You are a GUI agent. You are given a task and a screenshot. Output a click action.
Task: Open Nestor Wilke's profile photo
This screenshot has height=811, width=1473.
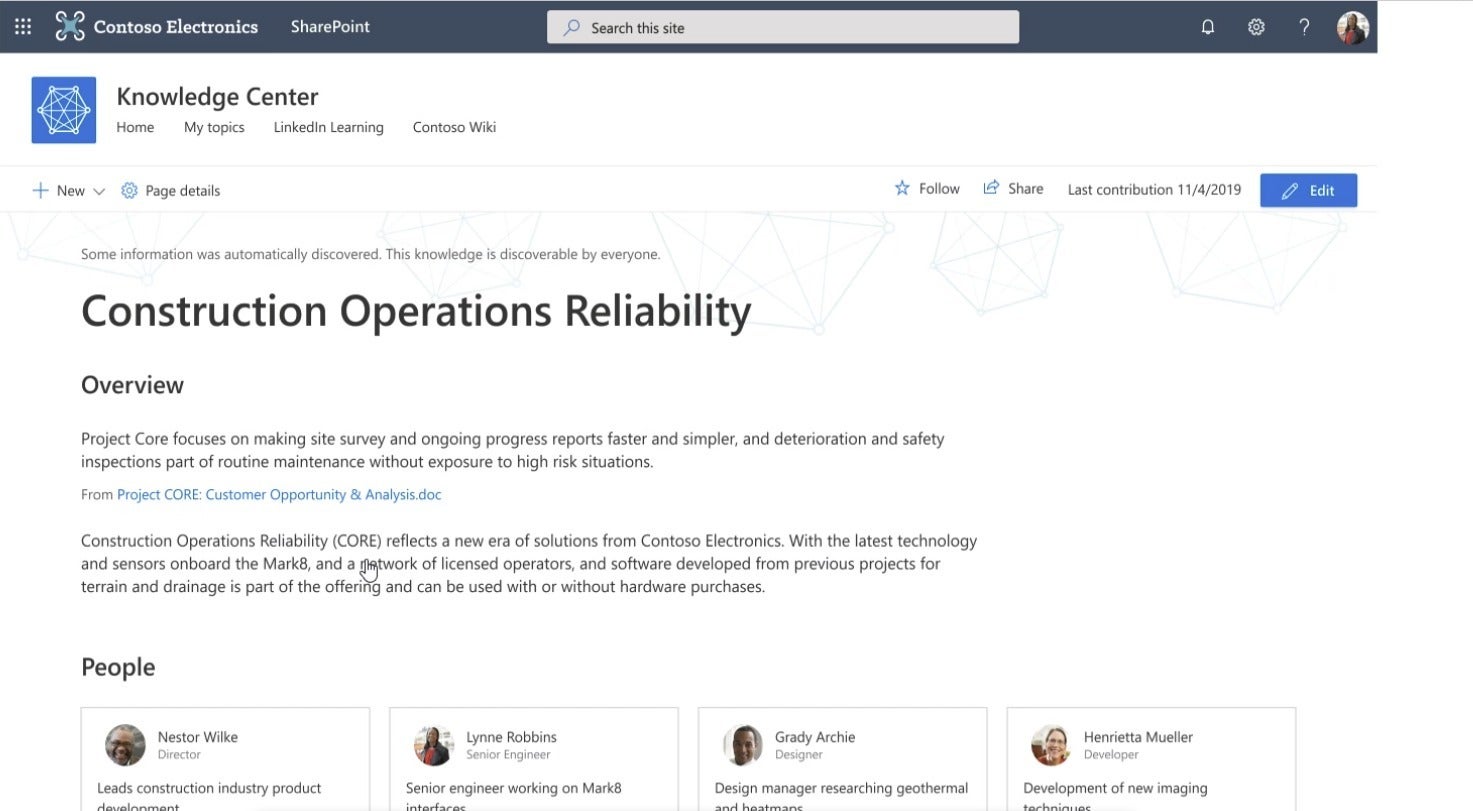coord(125,745)
